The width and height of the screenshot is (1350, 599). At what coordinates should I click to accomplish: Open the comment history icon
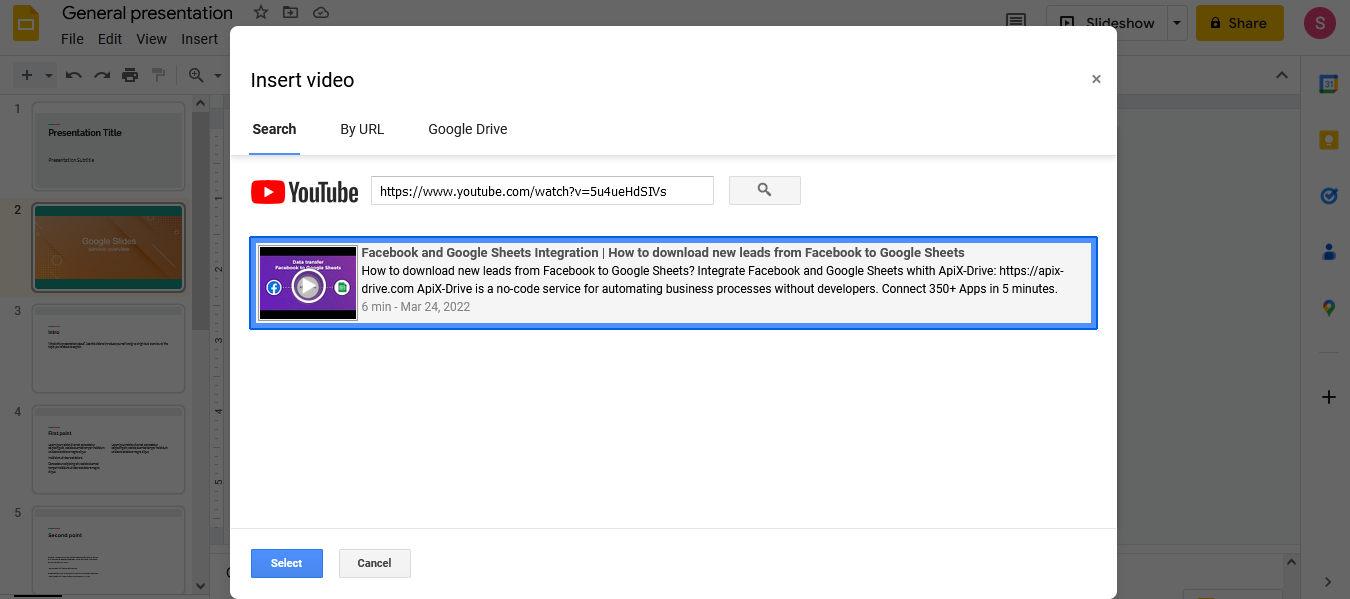tap(1015, 21)
